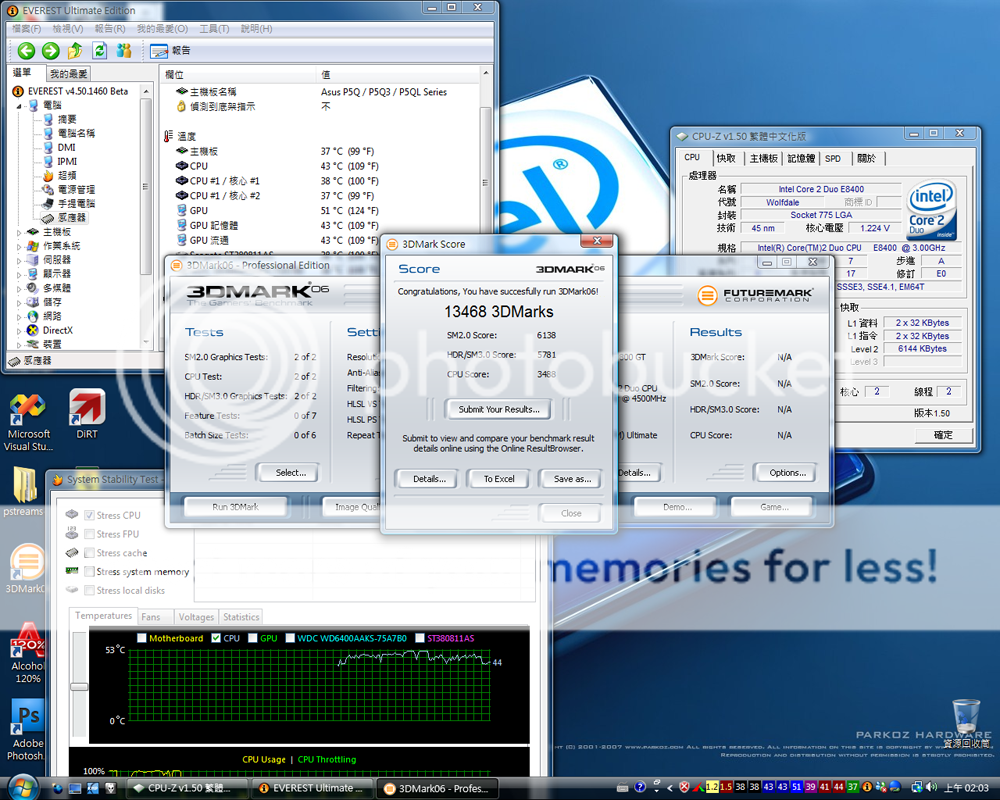Image resolution: width=1000 pixels, height=800 pixels.
Task: Open the Adobe Photoshop desktop shortcut
Action: tap(27, 730)
